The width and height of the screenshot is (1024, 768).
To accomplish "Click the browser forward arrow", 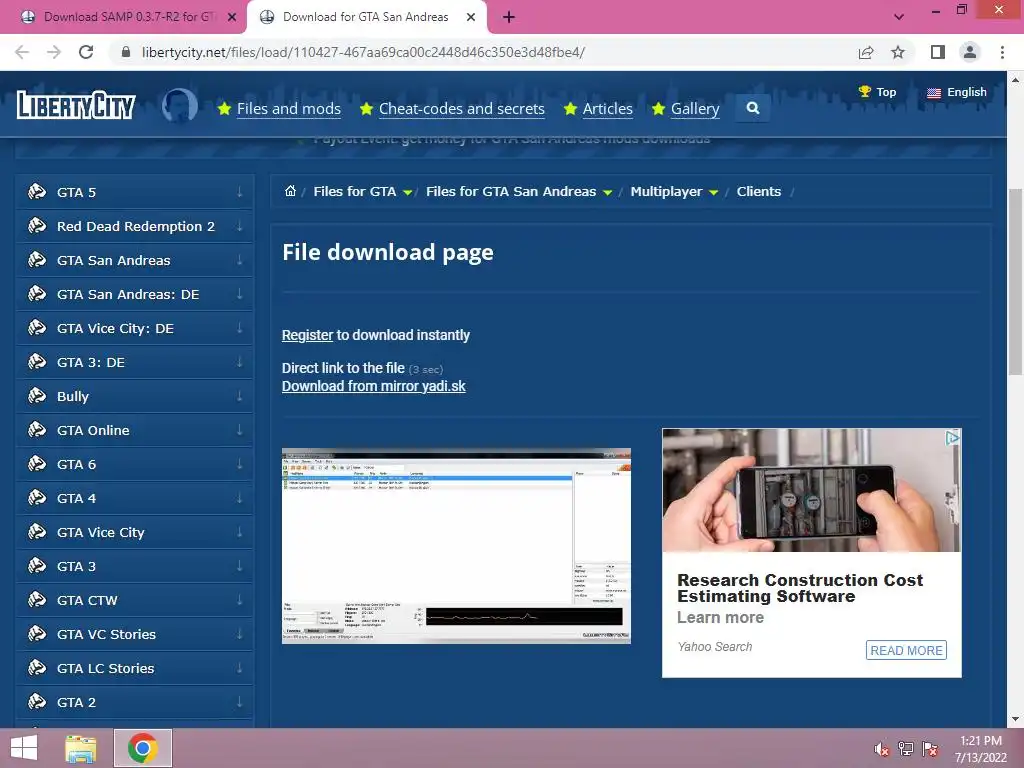I will [54, 52].
